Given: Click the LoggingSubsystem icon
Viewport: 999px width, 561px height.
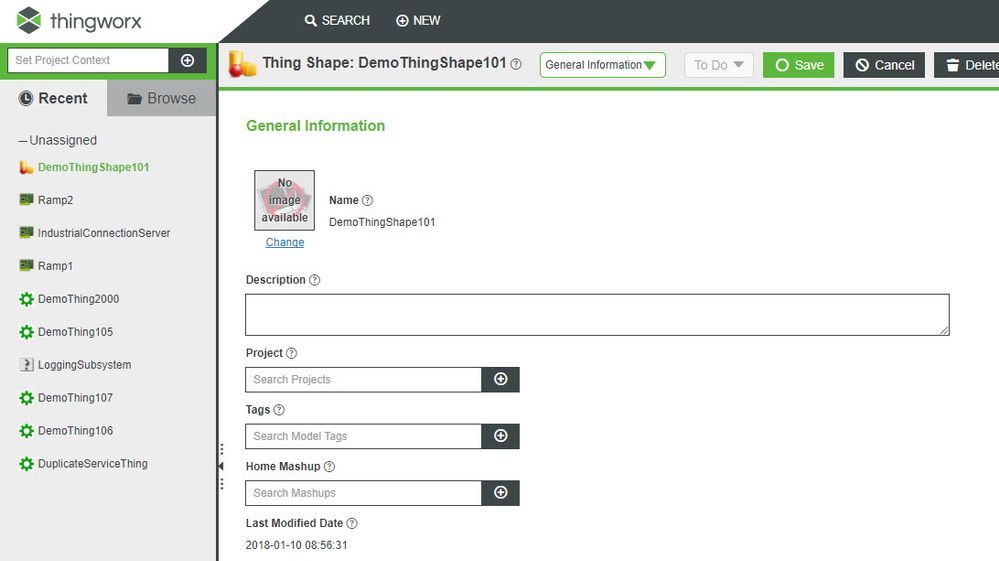Looking at the screenshot, I should coord(26,365).
